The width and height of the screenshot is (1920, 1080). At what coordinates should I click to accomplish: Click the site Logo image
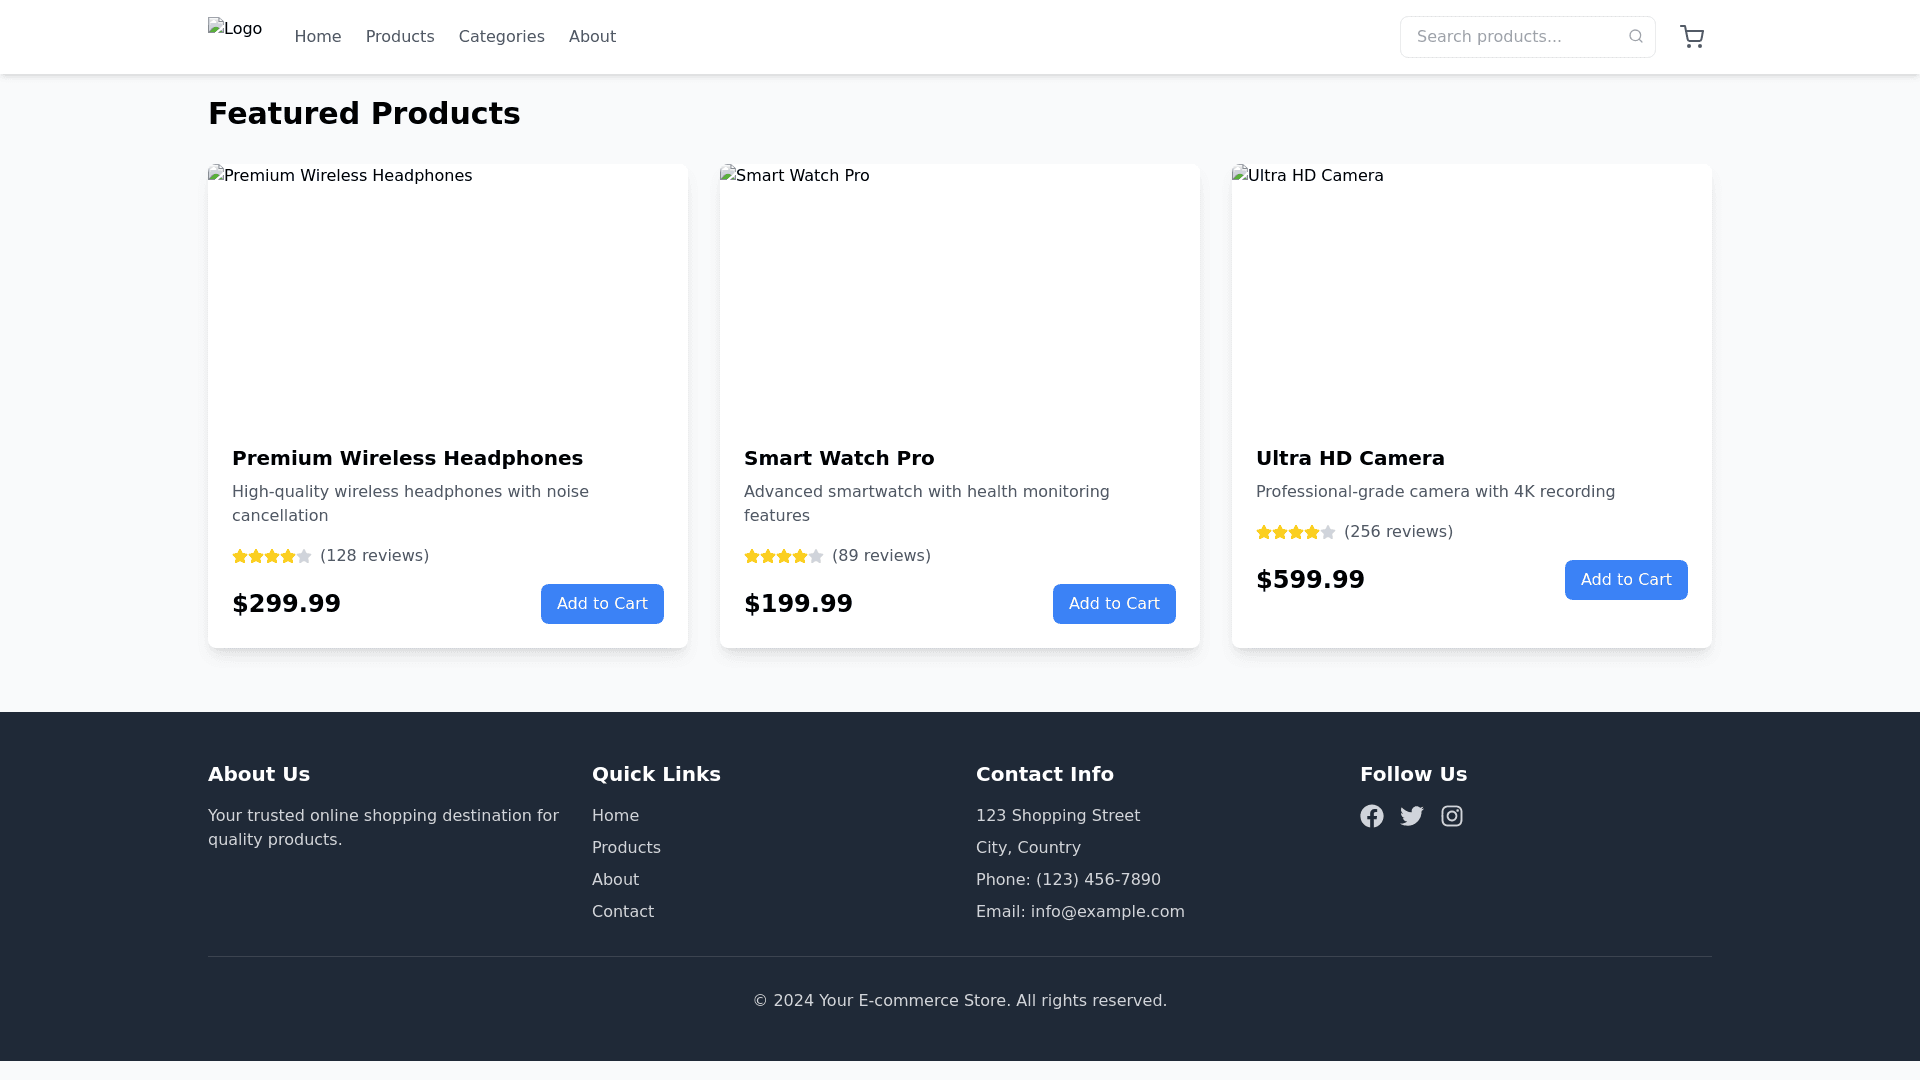[235, 30]
